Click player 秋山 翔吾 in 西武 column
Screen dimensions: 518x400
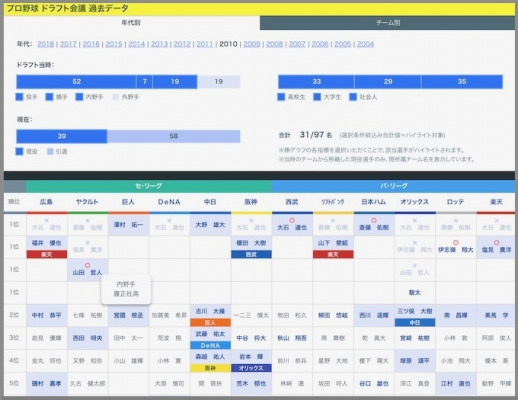tap(292, 338)
